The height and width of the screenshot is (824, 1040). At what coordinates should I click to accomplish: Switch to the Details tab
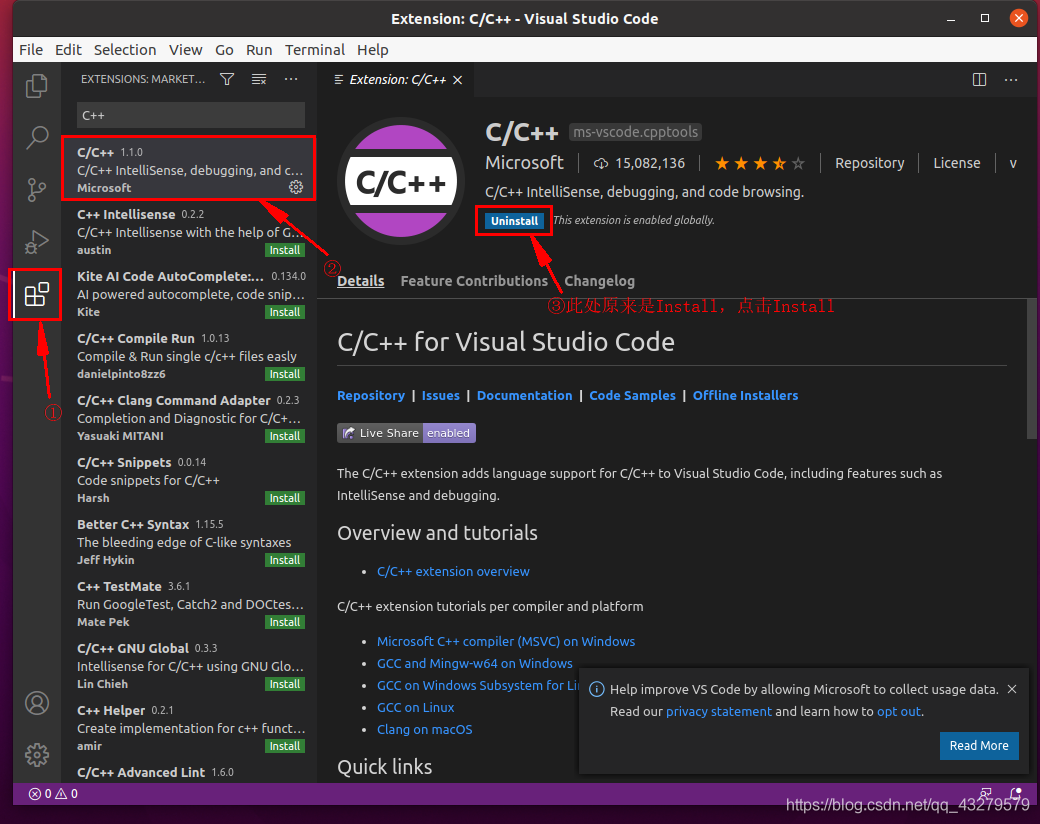coord(360,281)
